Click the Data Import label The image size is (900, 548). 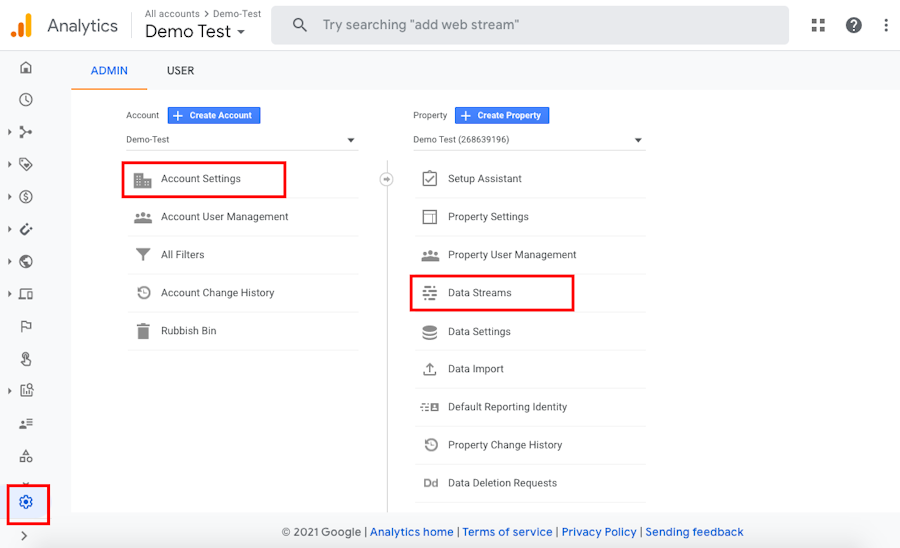coord(476,369)
